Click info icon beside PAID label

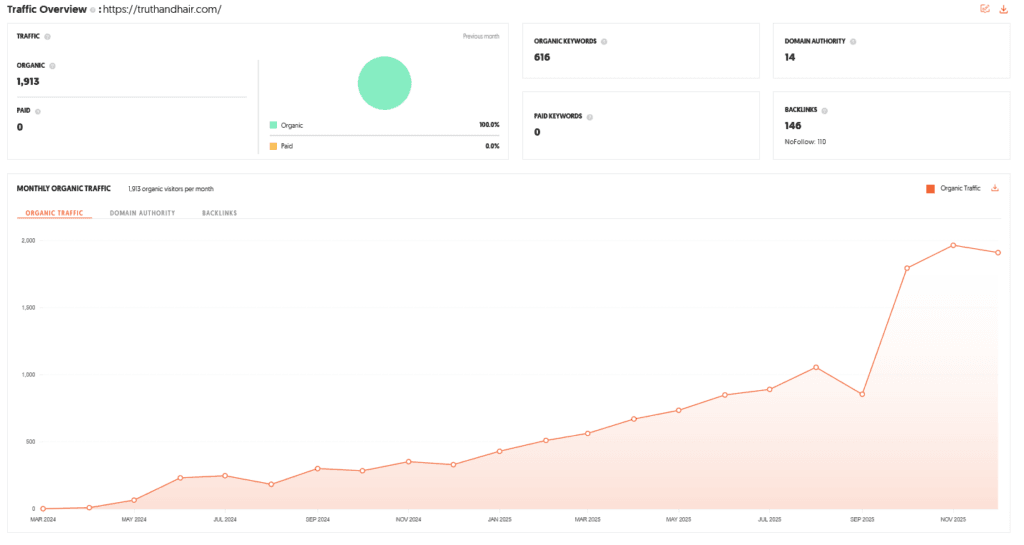pyautogui.click(x=38, y=112)
